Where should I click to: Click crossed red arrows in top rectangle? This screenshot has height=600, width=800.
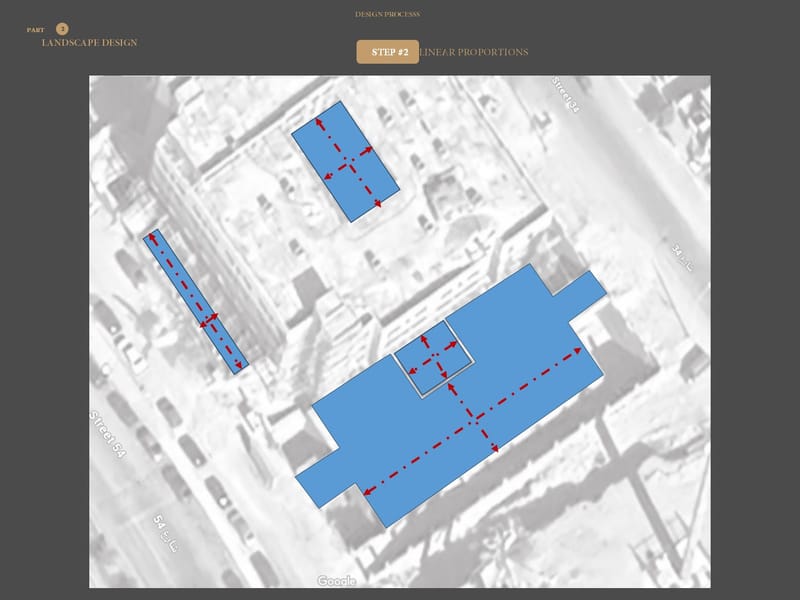[347, 164]
